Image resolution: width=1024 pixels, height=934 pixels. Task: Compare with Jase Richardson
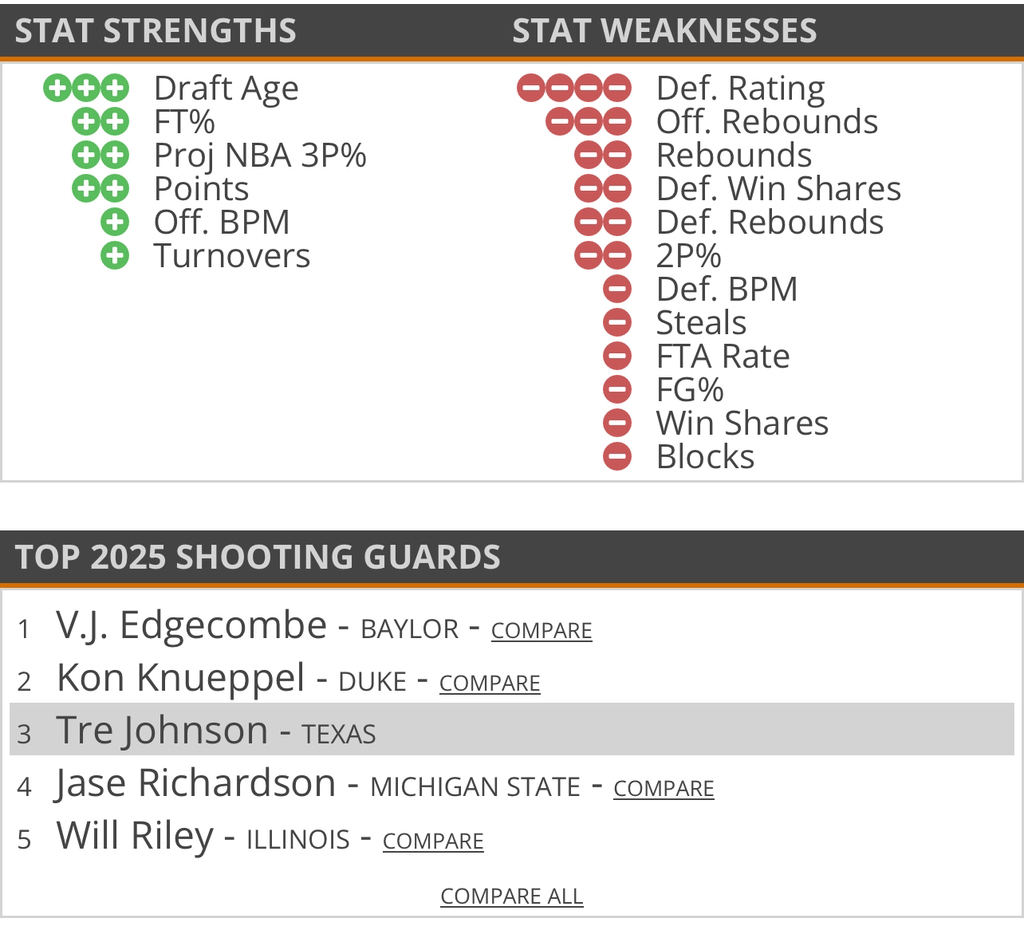point(663,789)
